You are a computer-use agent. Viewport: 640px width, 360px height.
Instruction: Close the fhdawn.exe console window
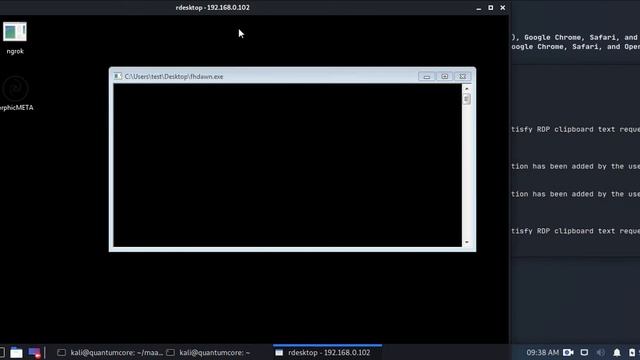click(462, 76)
